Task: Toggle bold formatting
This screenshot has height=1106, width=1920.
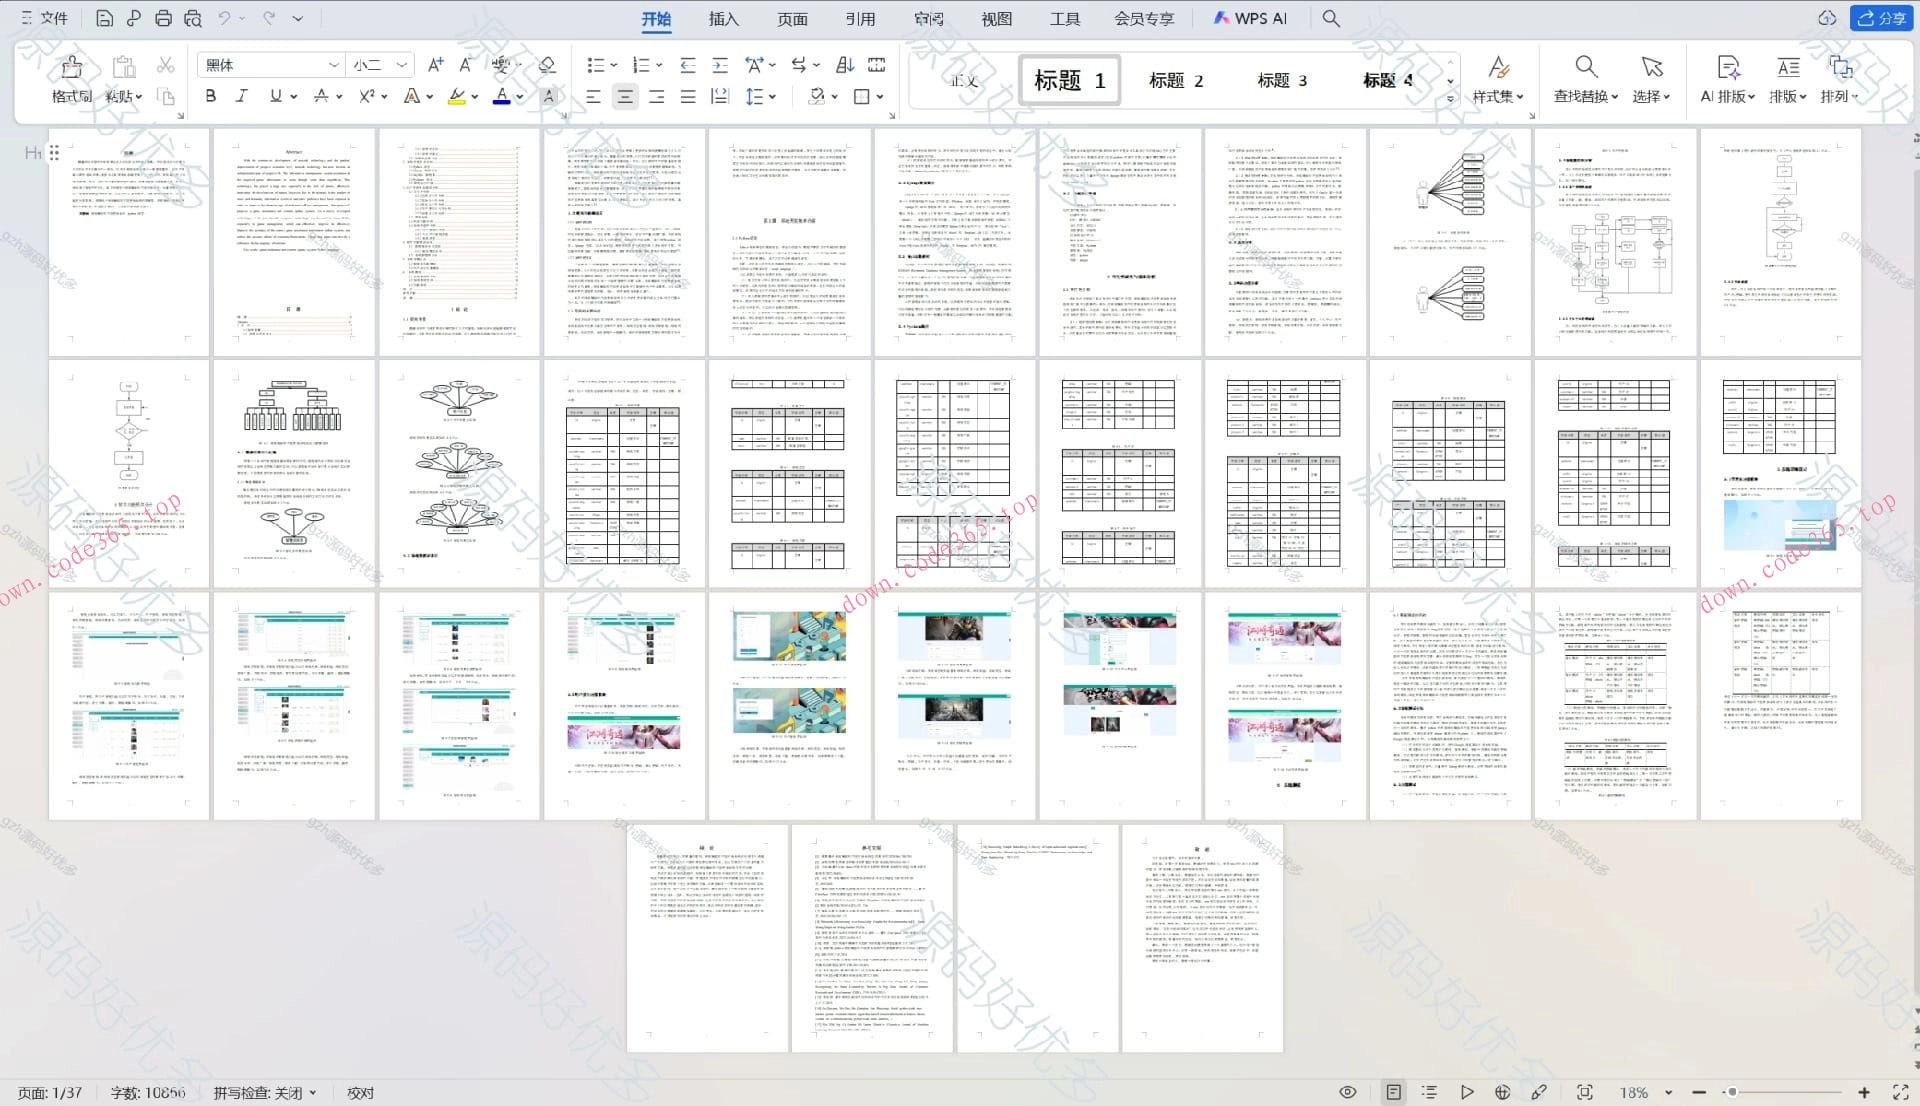Action: coord(210,96)
